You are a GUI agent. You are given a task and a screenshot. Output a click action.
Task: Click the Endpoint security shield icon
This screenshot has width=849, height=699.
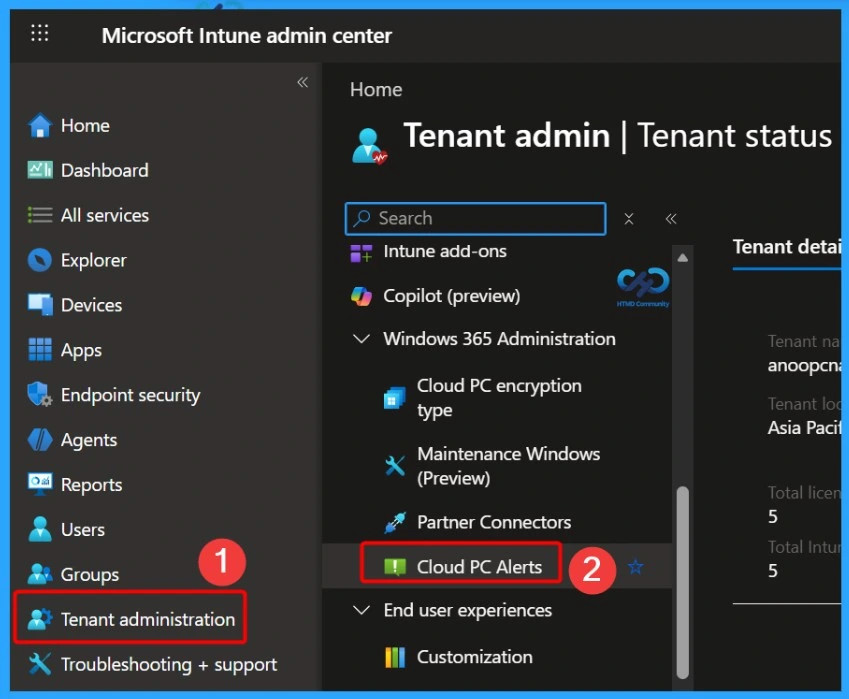click(x=40, y=394)
